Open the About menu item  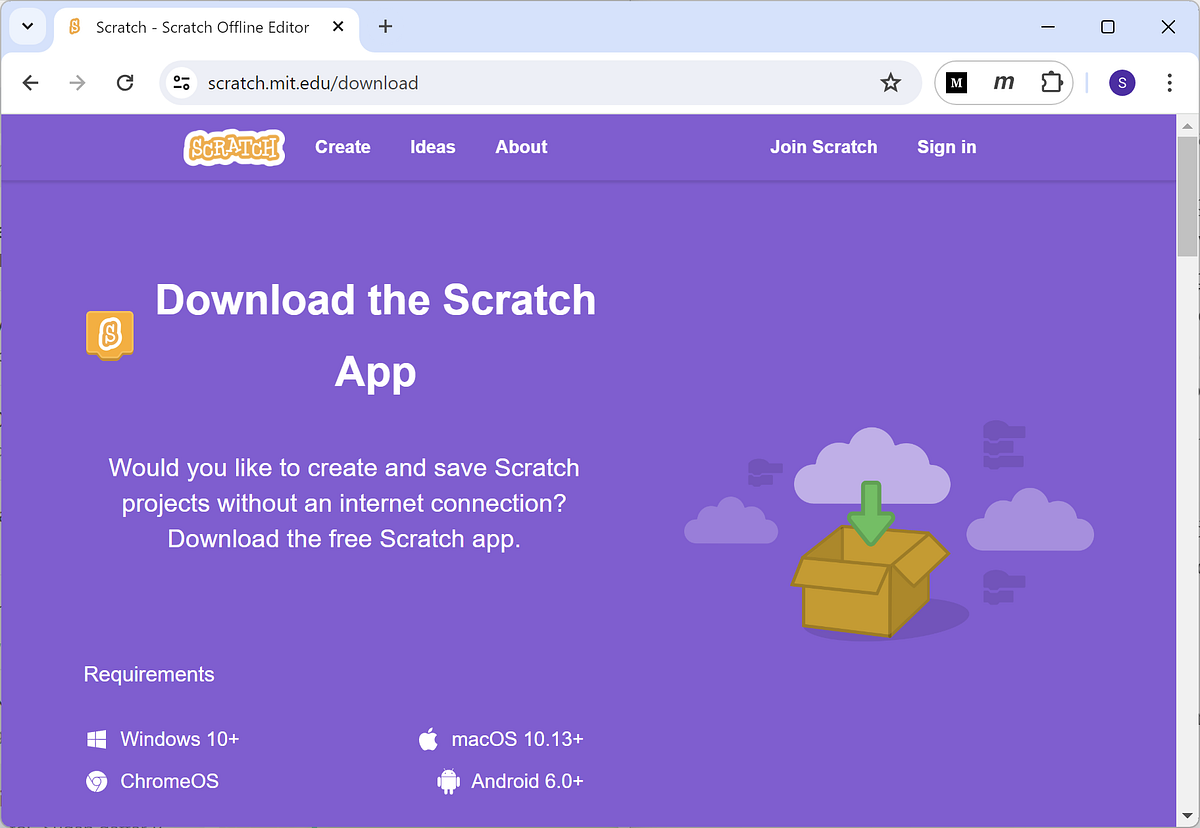521,147
